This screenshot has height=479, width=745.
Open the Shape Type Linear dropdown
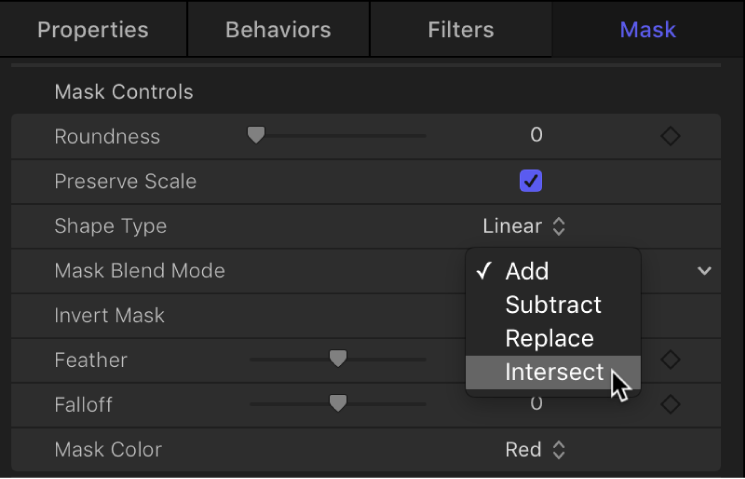tap(524, 226)
